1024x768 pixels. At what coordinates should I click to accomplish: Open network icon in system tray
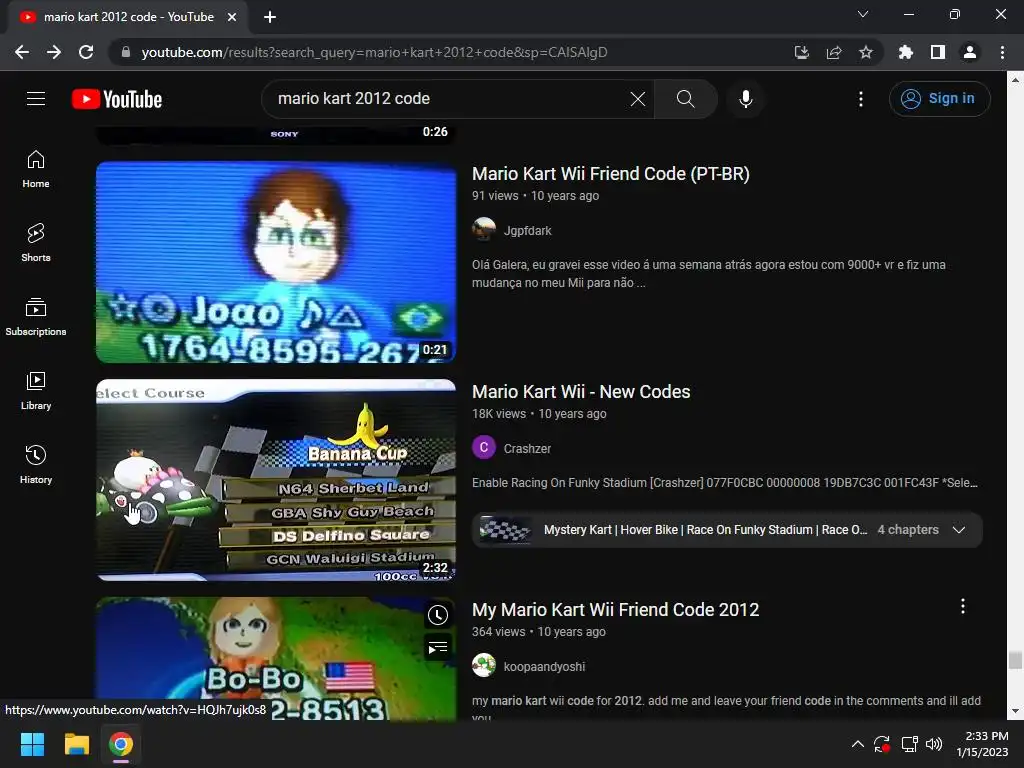[x=909, y=744]
